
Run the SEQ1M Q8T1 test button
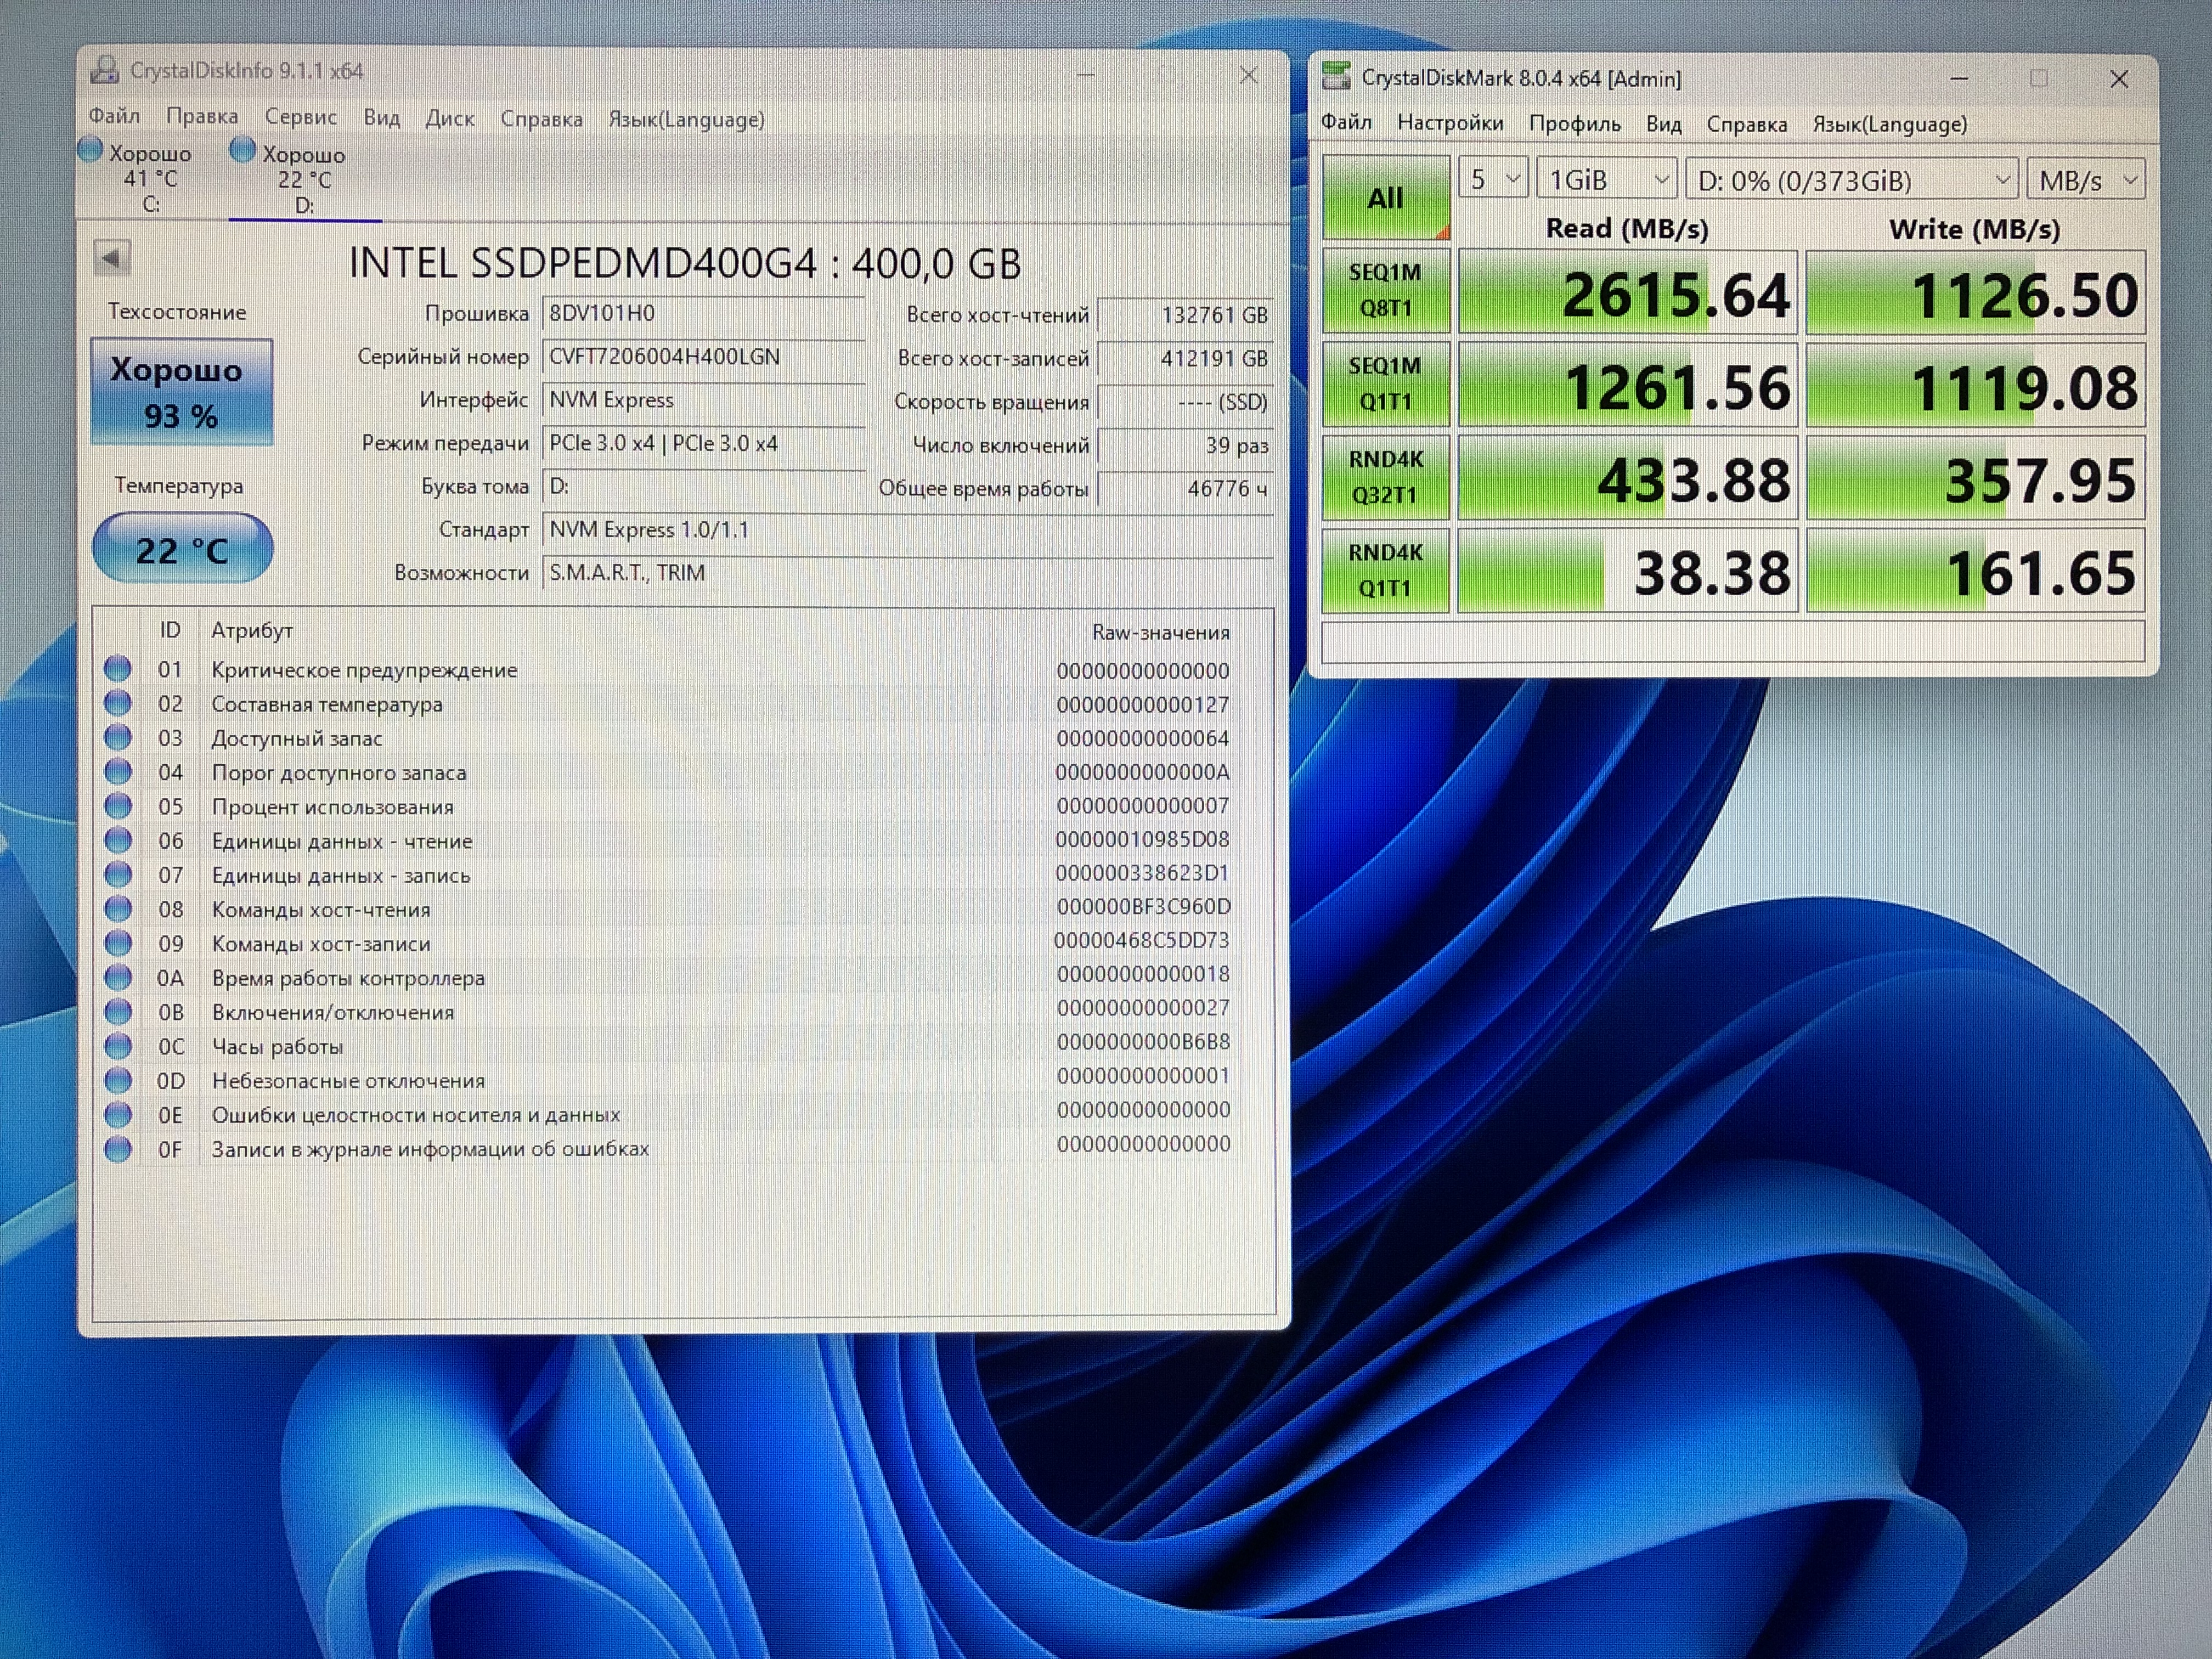[x=1385, y=290]
